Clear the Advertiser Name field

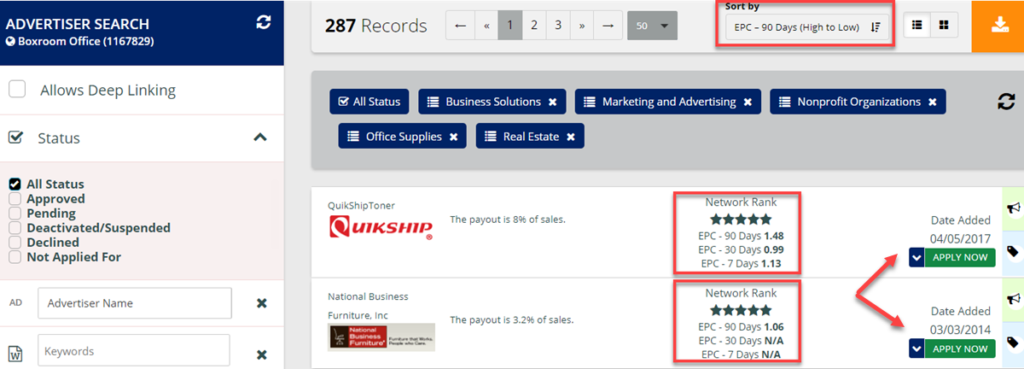point(261,303)
